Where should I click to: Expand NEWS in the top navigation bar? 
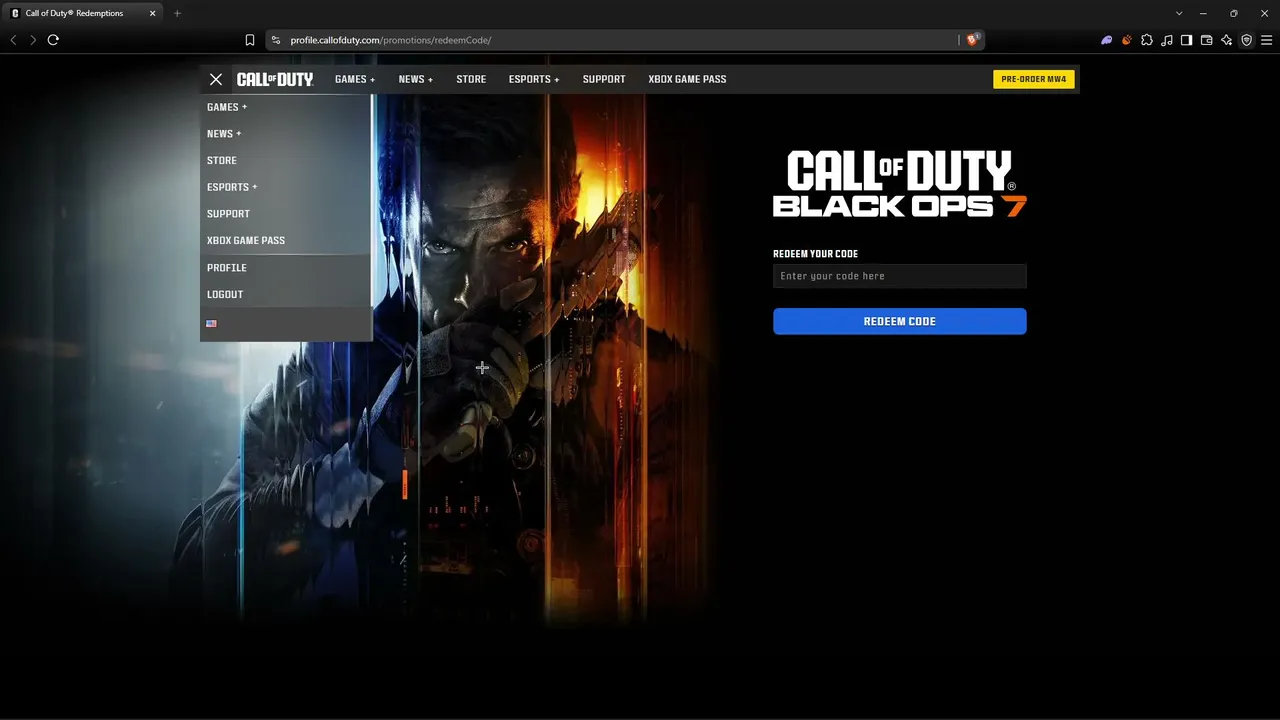416,79
